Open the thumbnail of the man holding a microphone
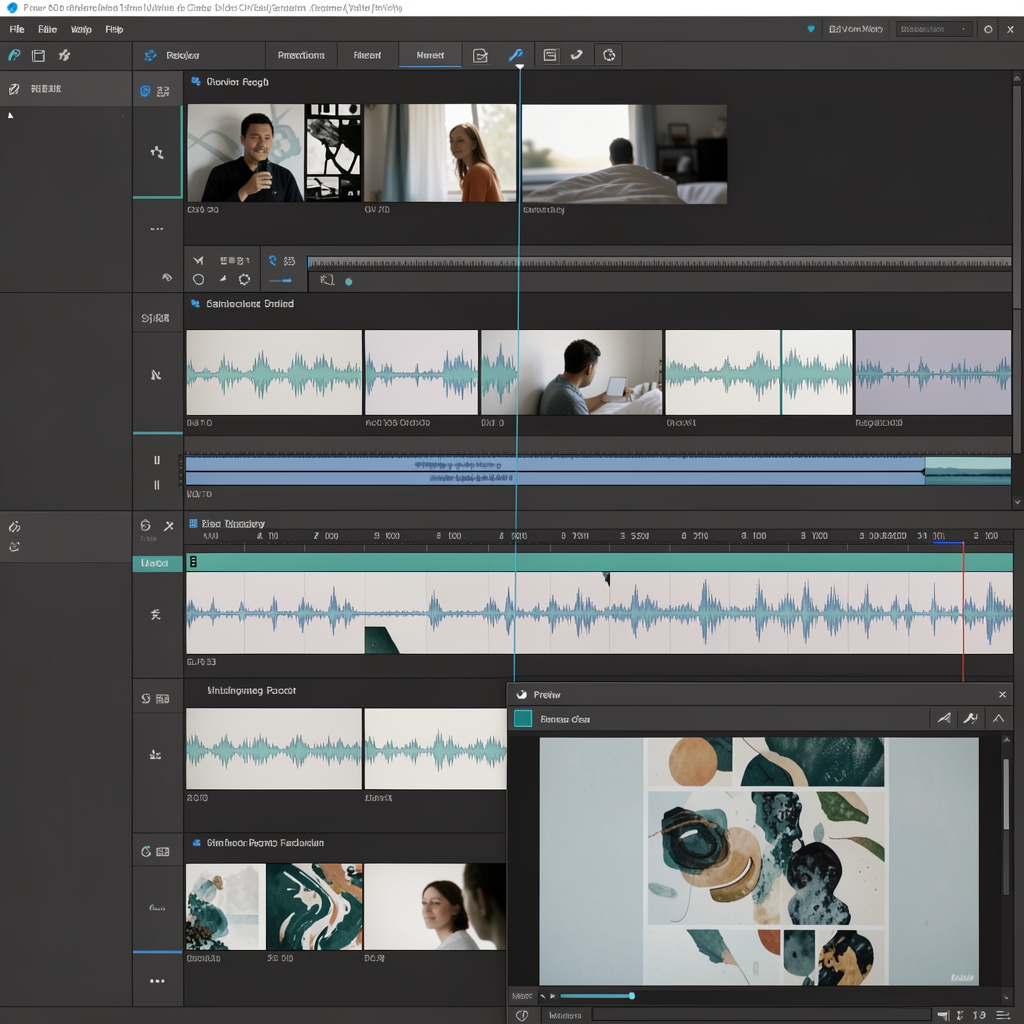The width and height of the screenshot is (1024, 1024). pyautogui.click(x=246, y=153)
